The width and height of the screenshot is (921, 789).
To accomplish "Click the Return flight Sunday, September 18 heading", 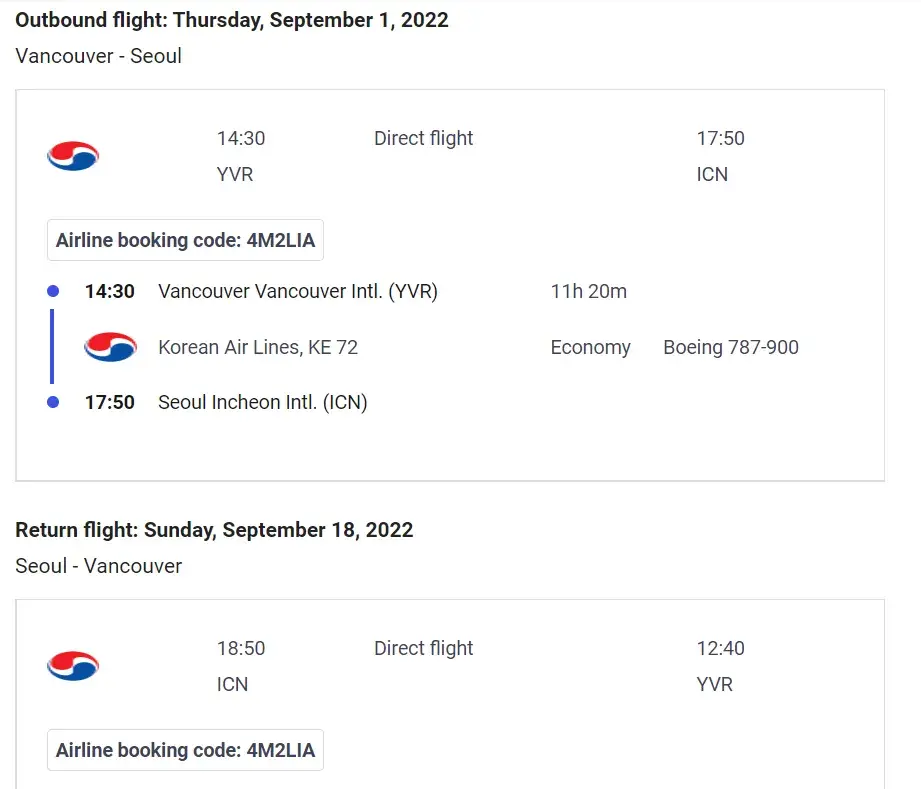I will click(214, 530).
